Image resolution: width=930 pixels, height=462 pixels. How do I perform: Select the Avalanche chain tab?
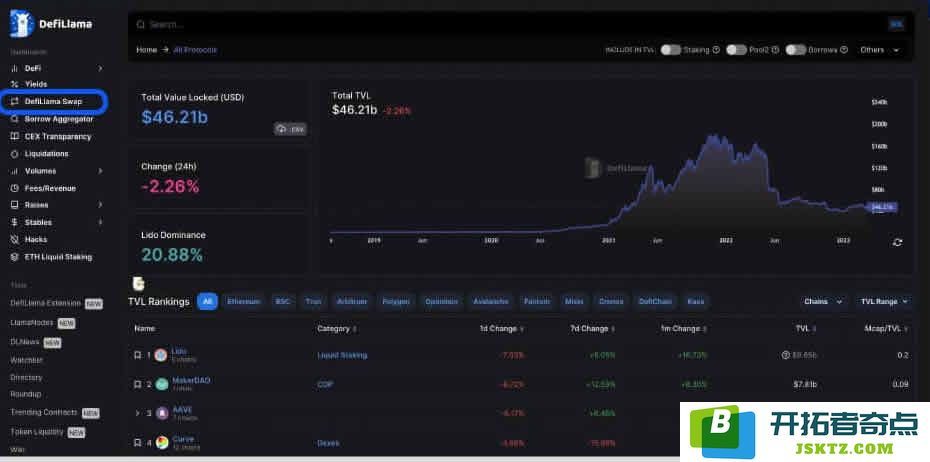491,301
